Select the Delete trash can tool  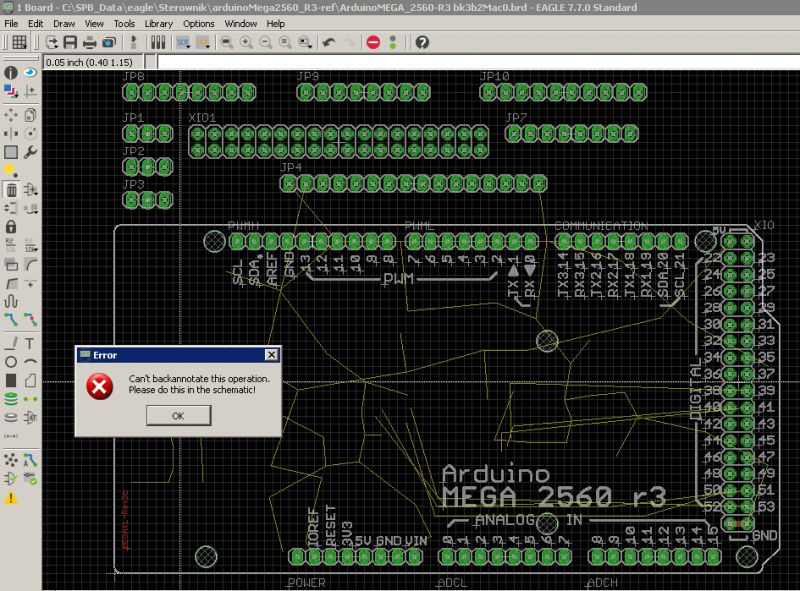[x=11, y=190]
